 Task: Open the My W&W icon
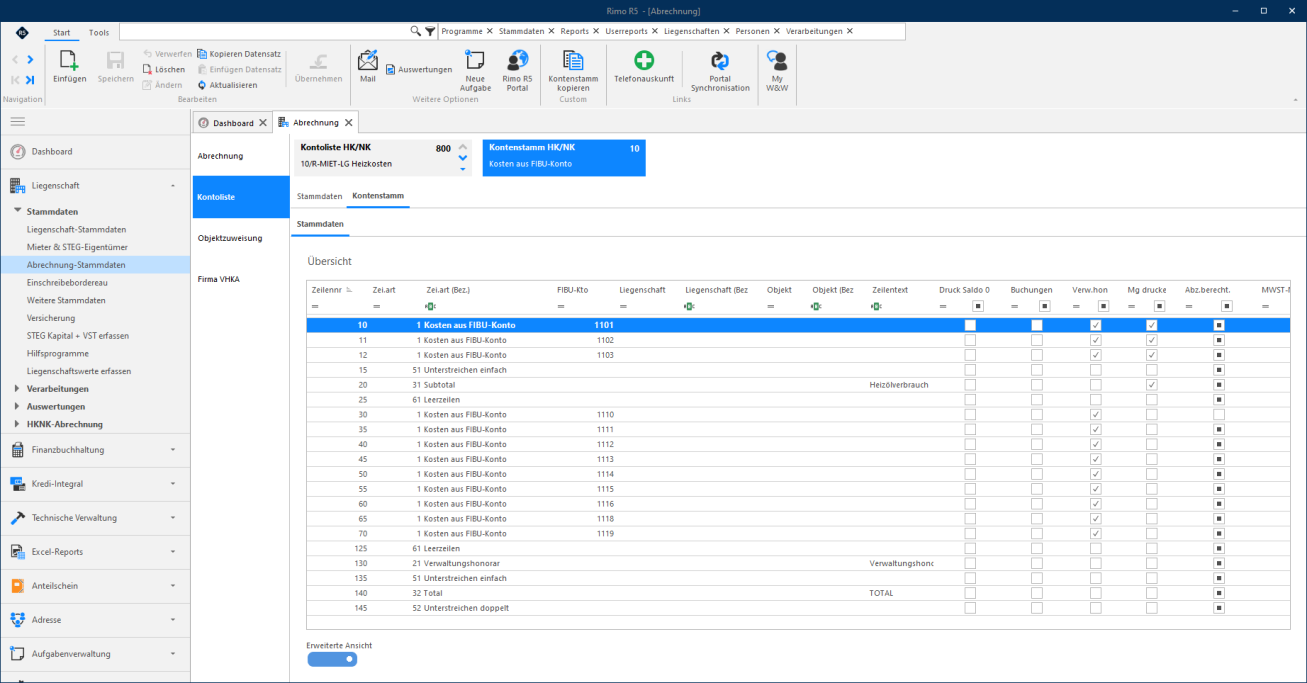coord(777,61)
